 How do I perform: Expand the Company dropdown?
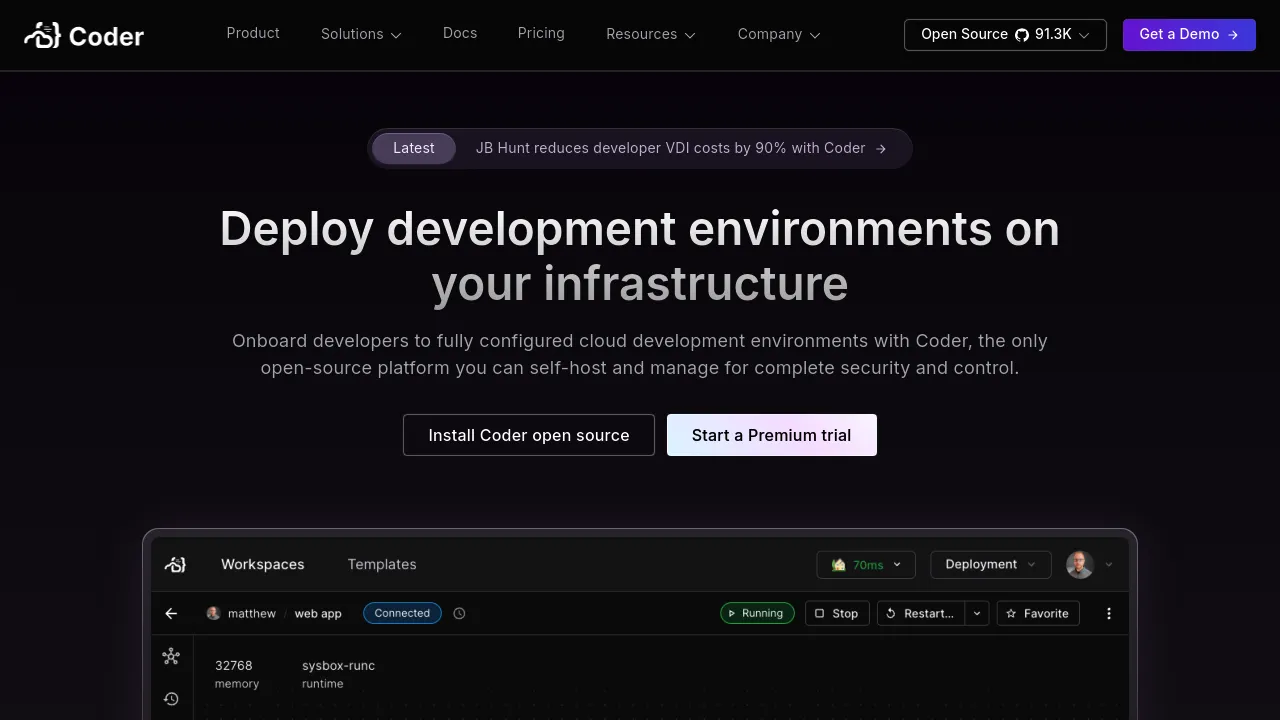[779, 34]
